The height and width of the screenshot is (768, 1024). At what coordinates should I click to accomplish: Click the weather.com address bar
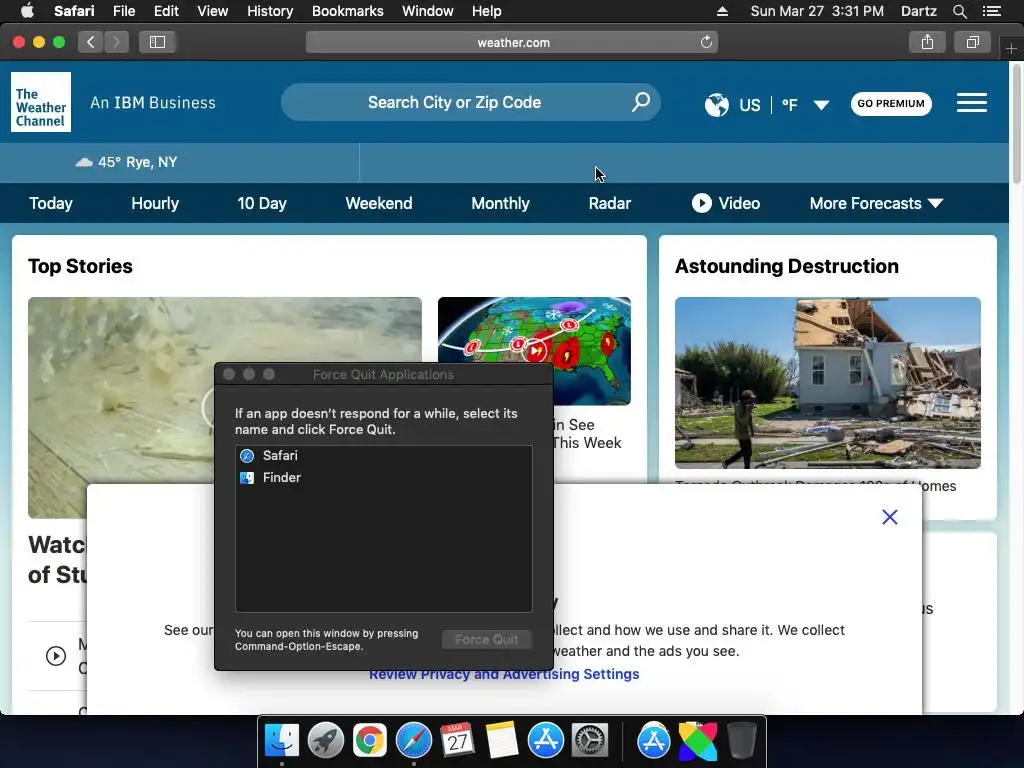[x=512, y=42]
